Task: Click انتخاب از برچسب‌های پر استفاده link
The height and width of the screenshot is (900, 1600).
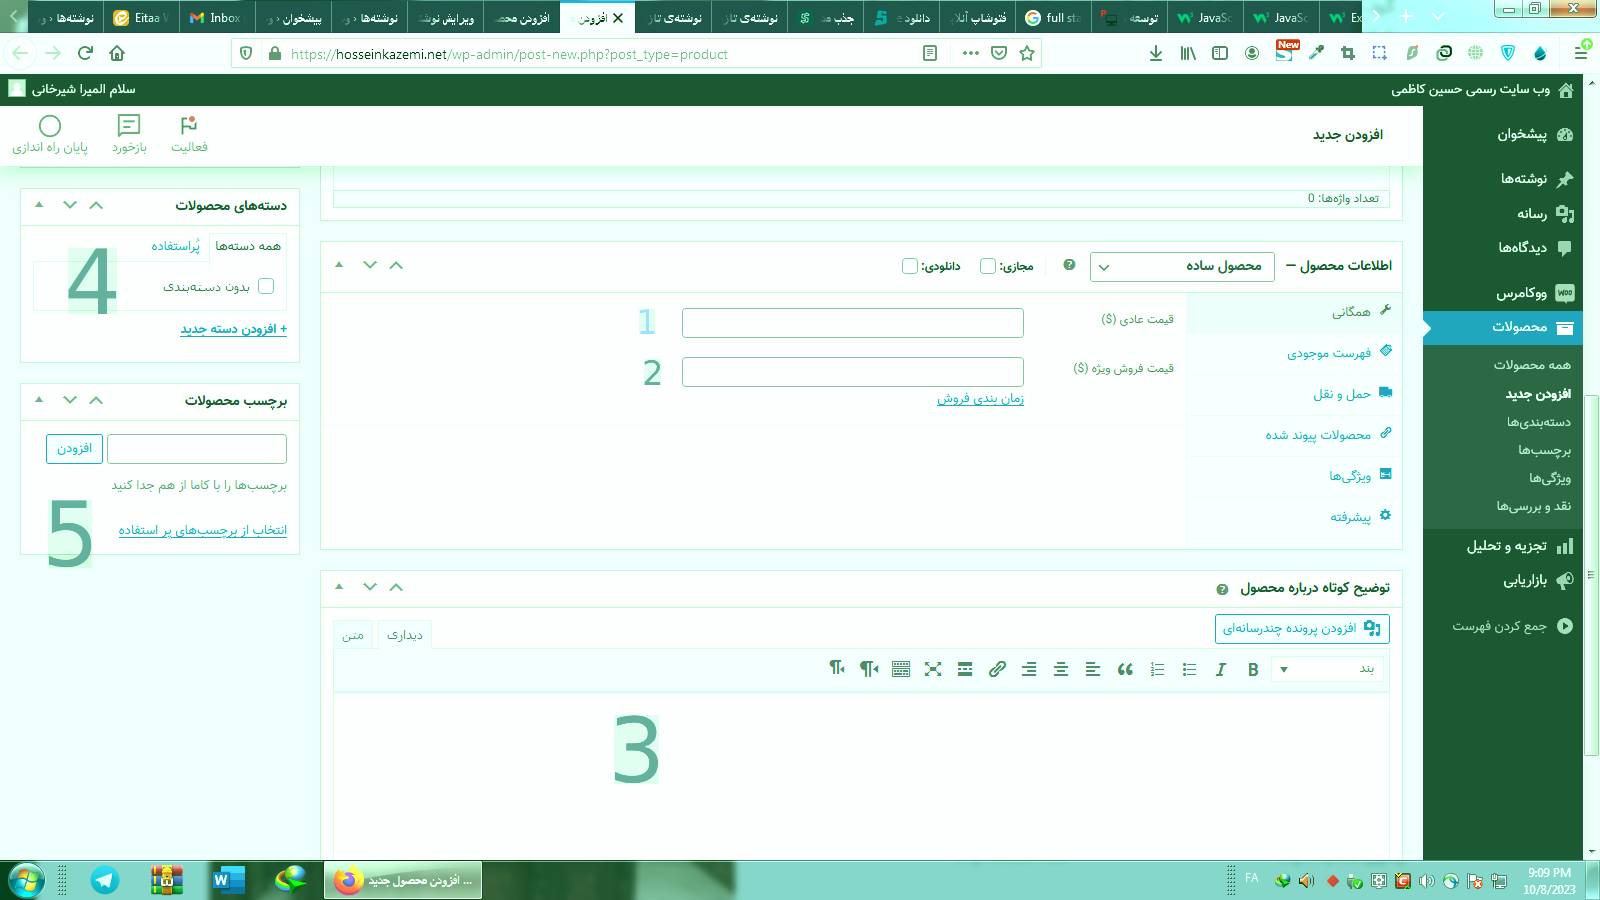Action: click(202, 530)
